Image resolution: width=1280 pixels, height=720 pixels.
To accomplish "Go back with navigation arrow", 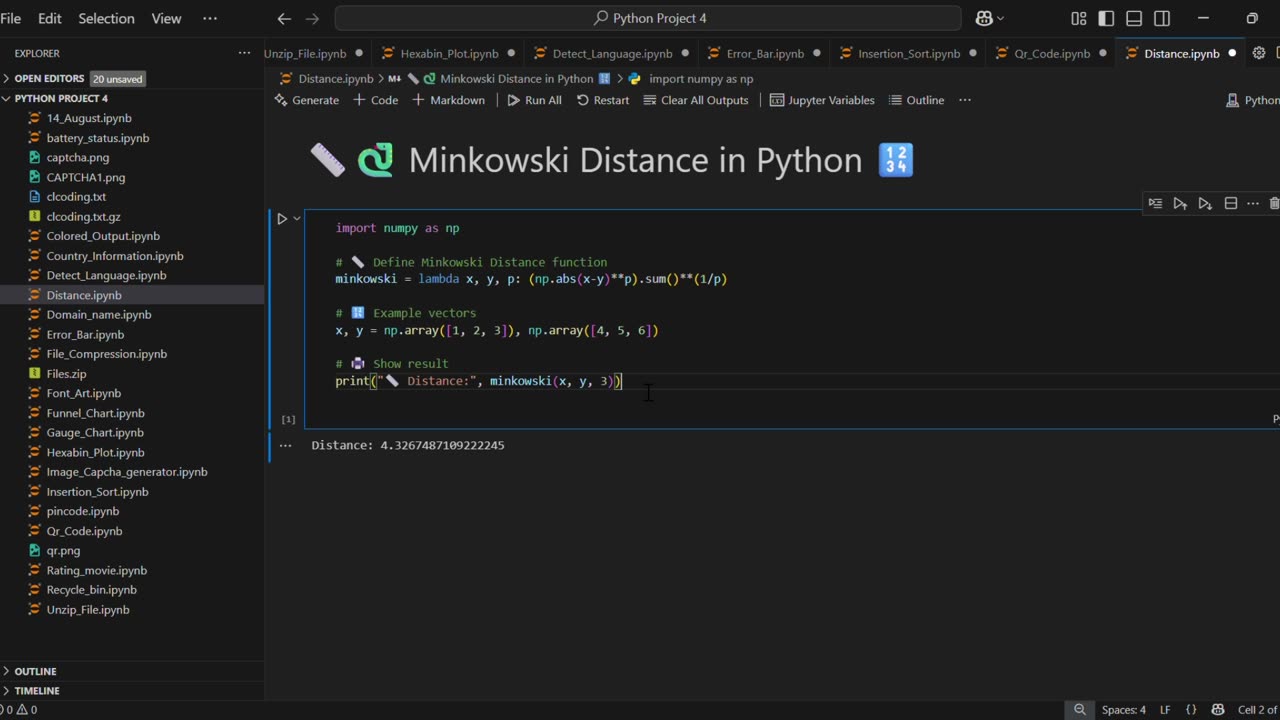I will [x=284, y=18].
